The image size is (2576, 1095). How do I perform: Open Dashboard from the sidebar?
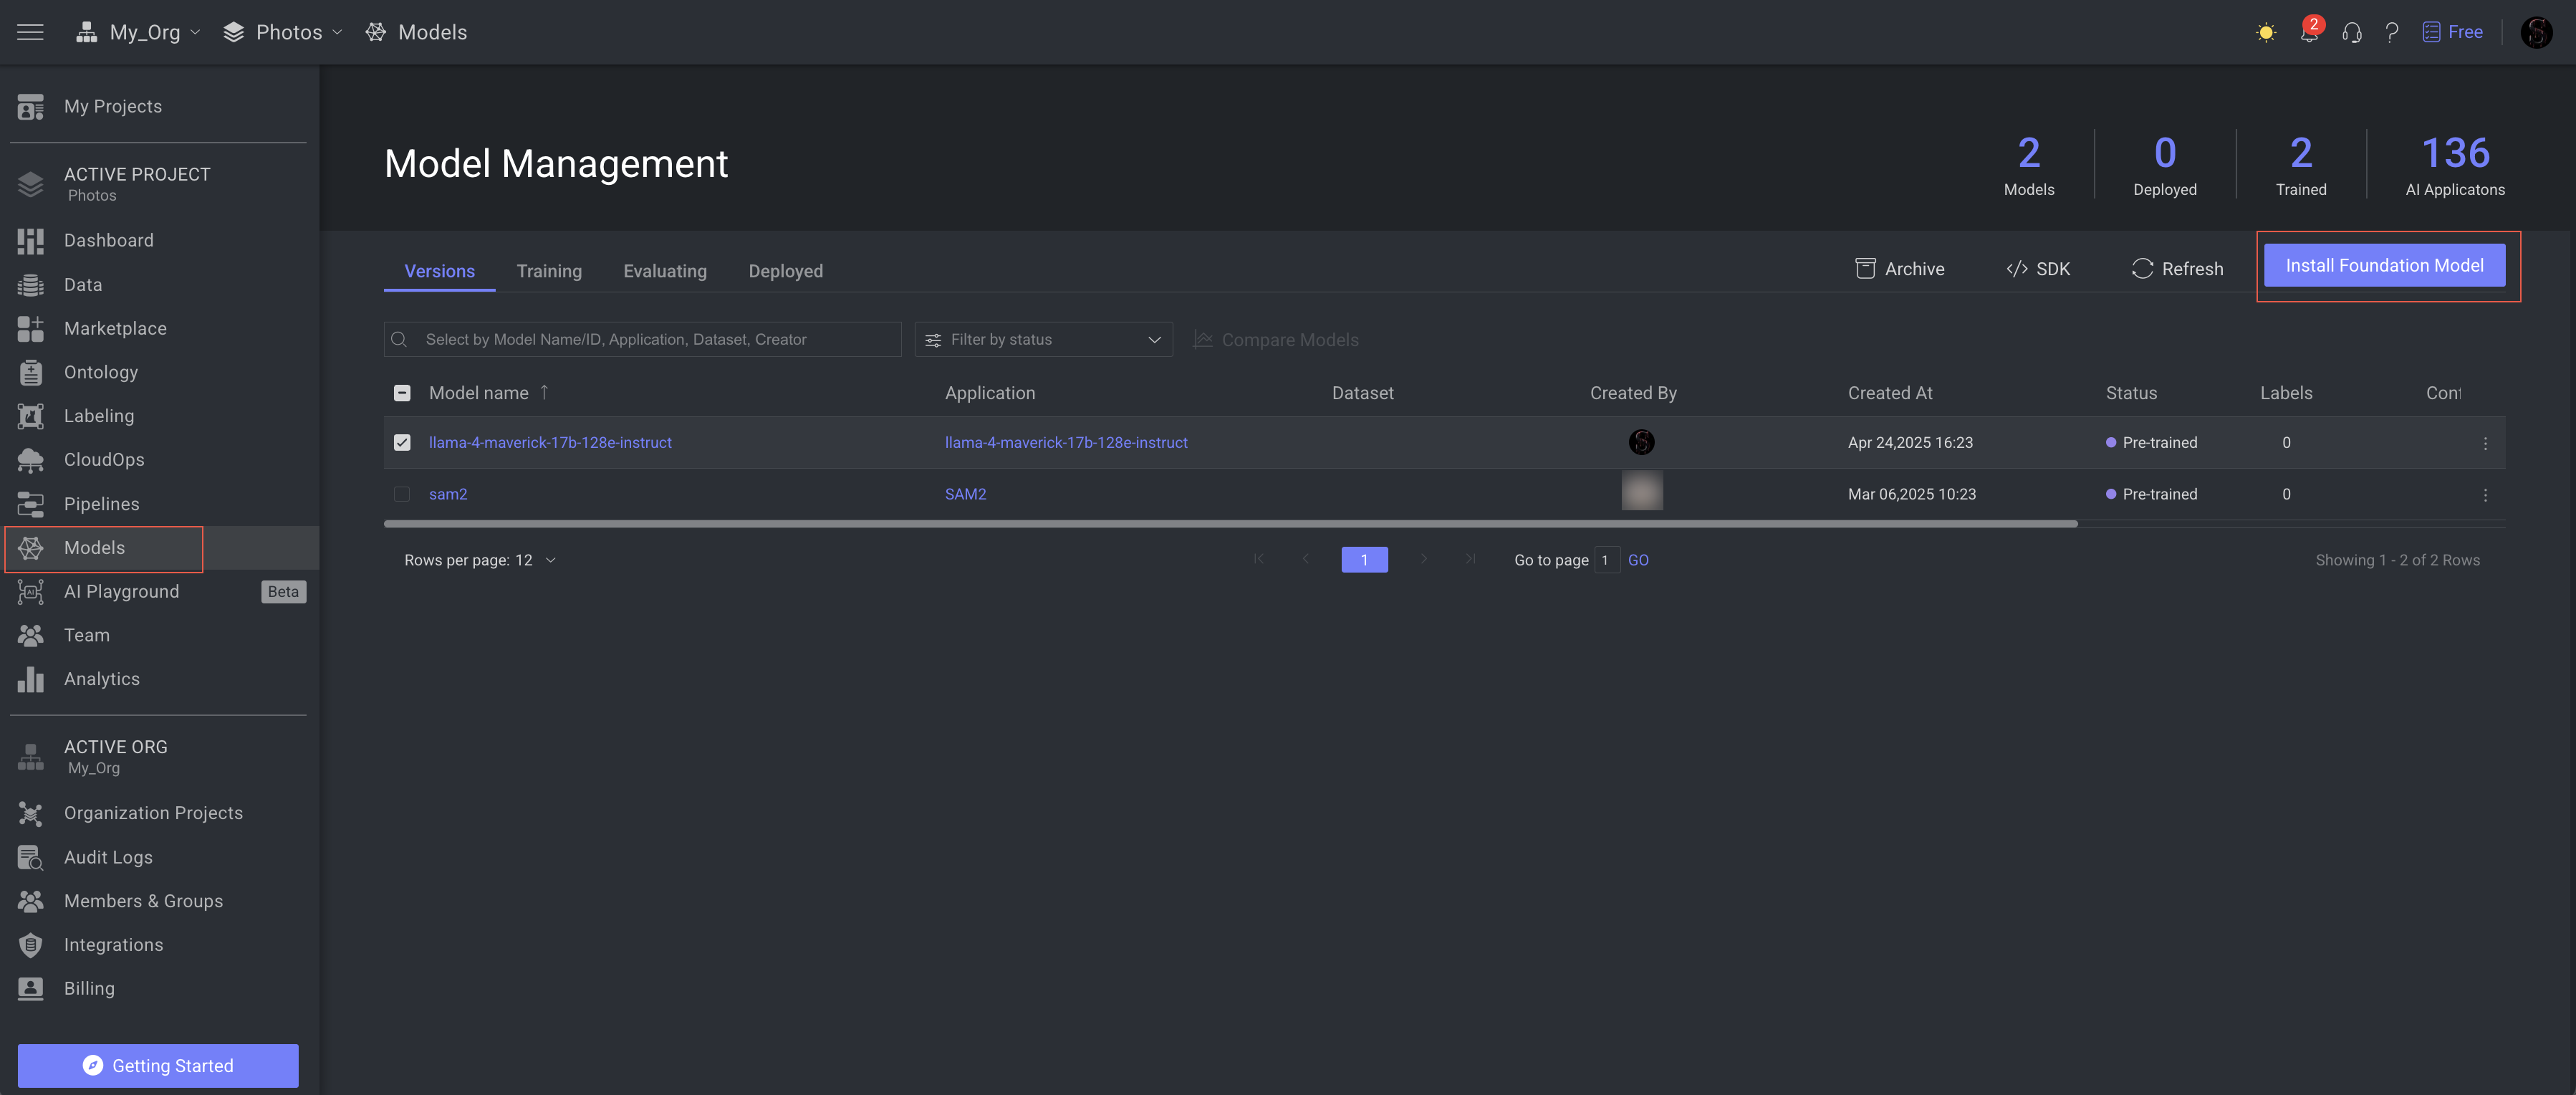(x=108, y=240)
